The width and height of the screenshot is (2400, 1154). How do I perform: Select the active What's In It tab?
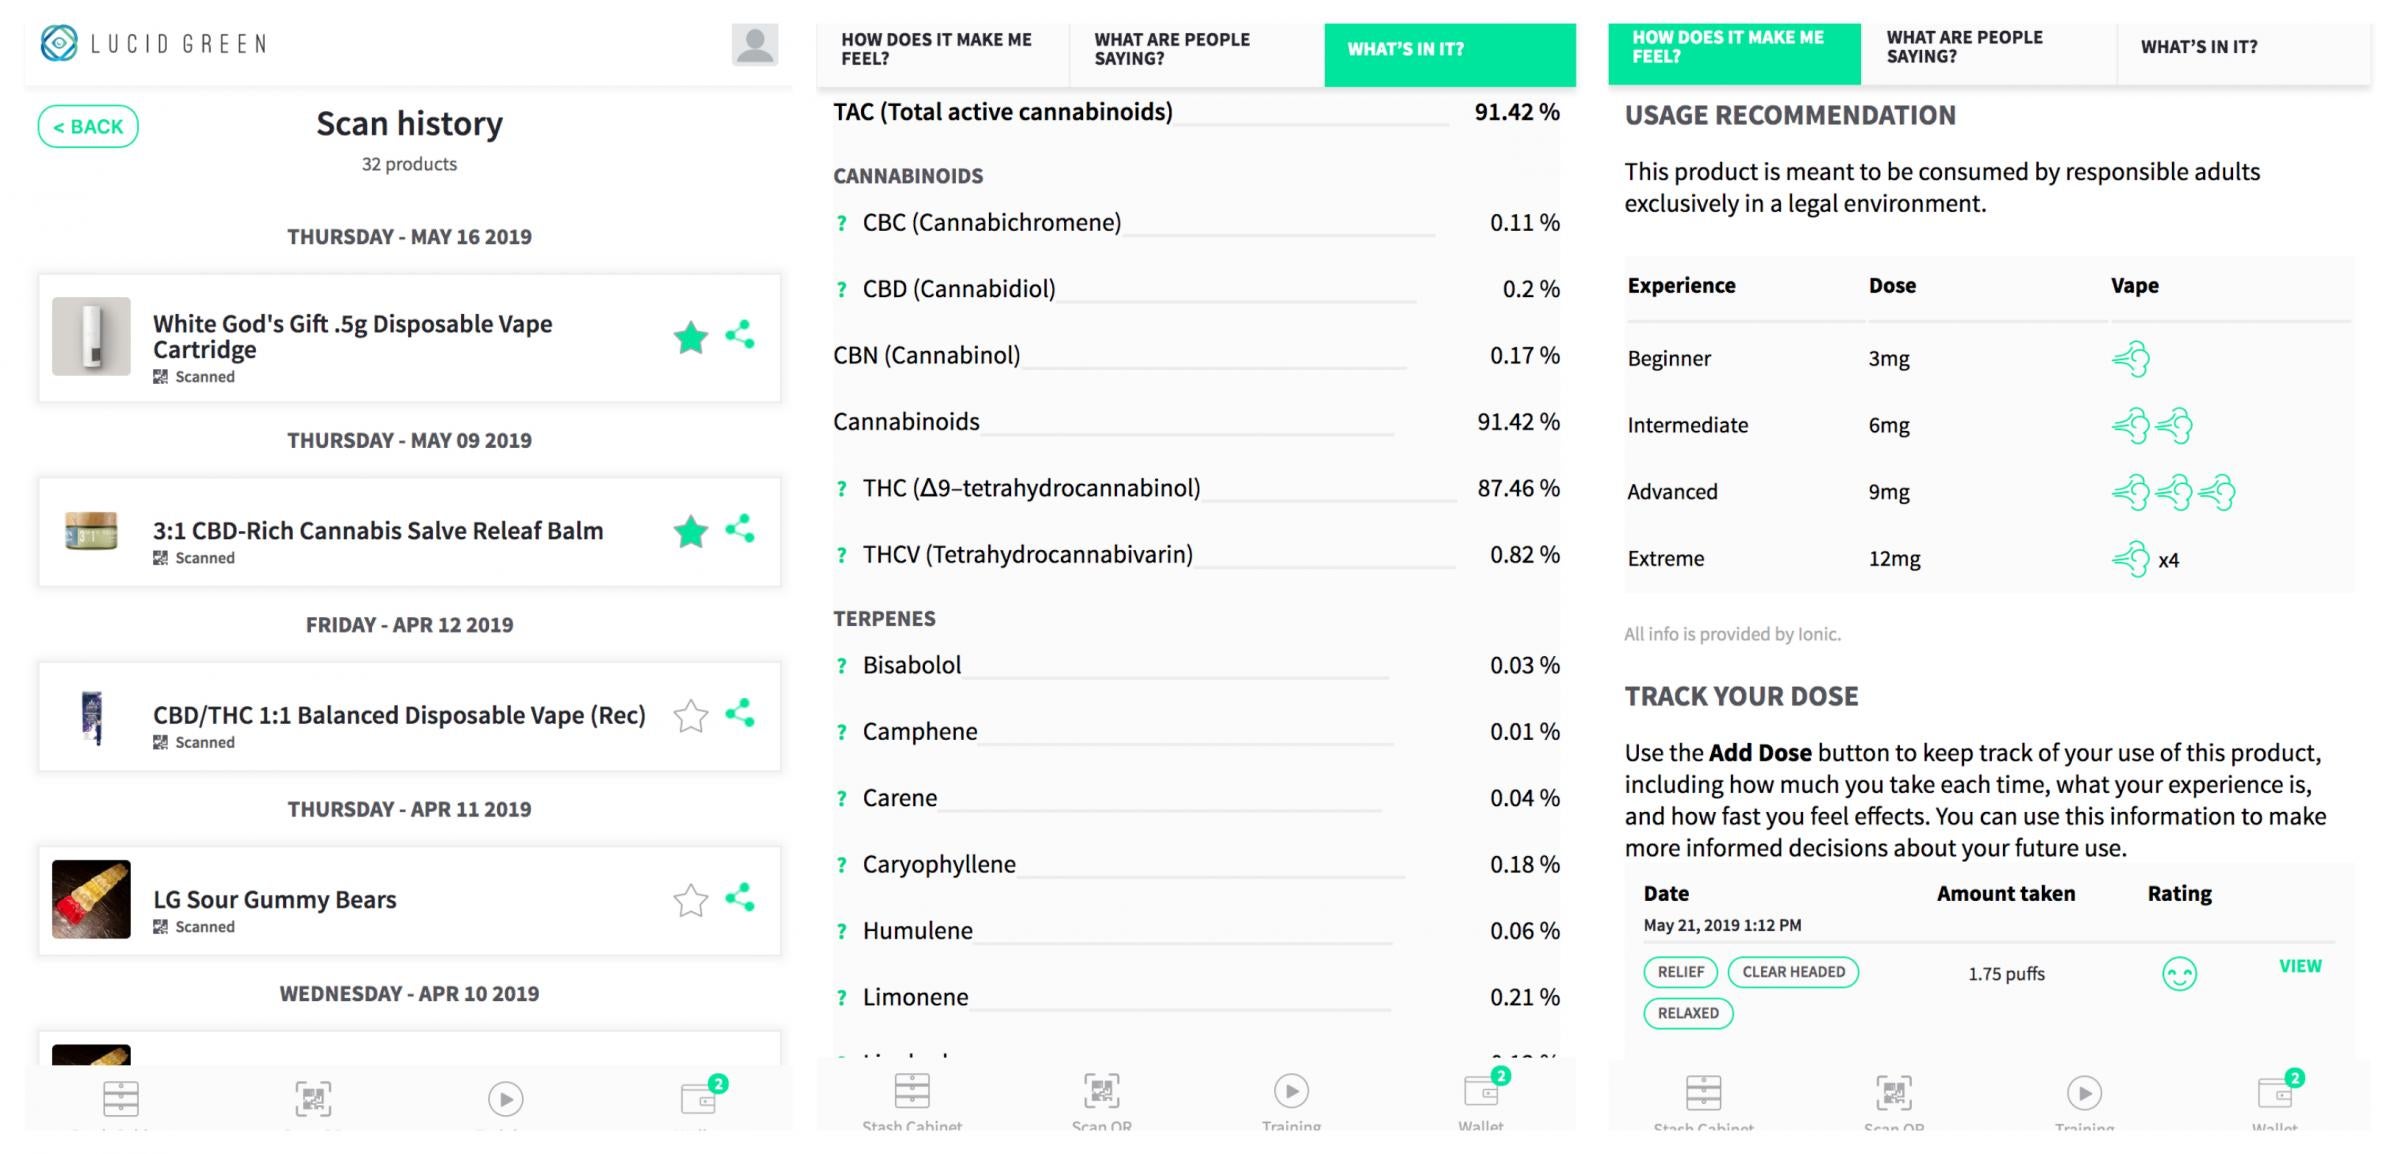pos(1450,55)
